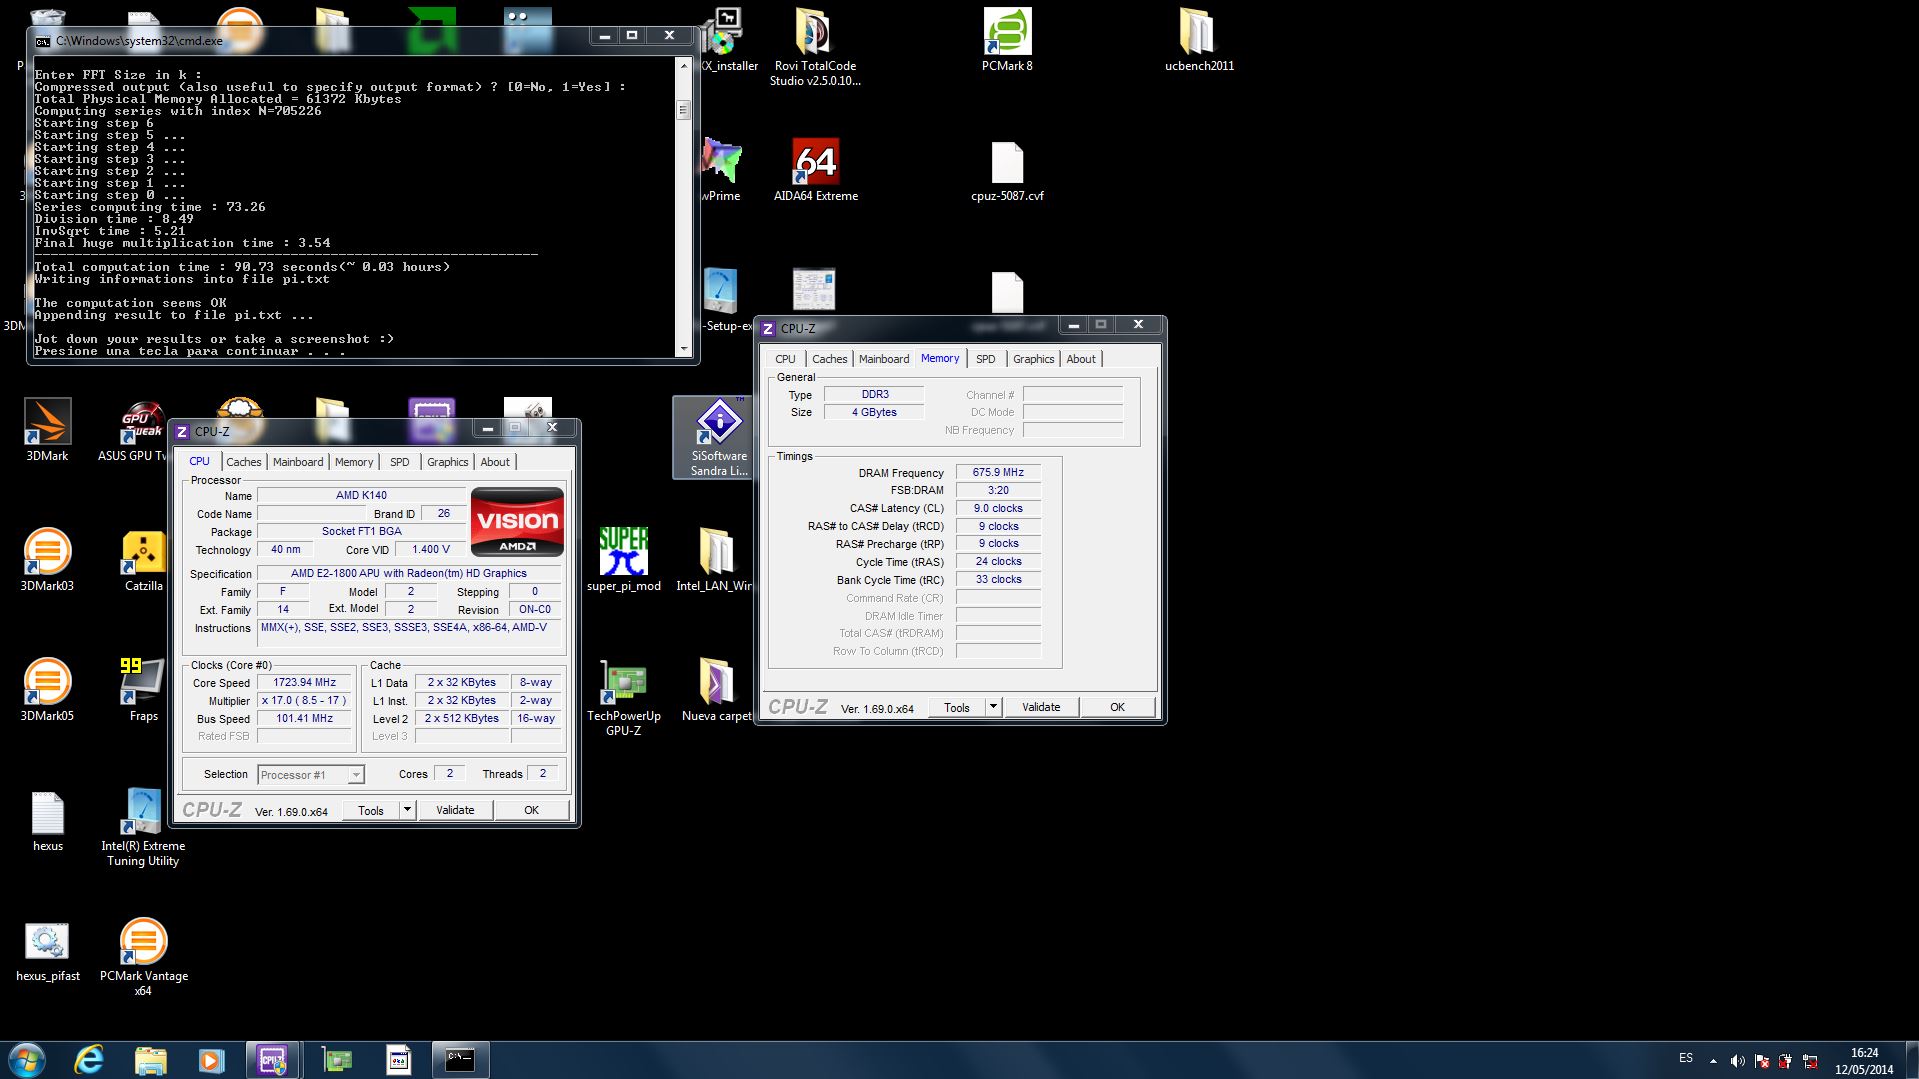Click the Memory Type DDR3 value
The height and width of the screenshot is (1079, 1919).
[x=875, y=395]
